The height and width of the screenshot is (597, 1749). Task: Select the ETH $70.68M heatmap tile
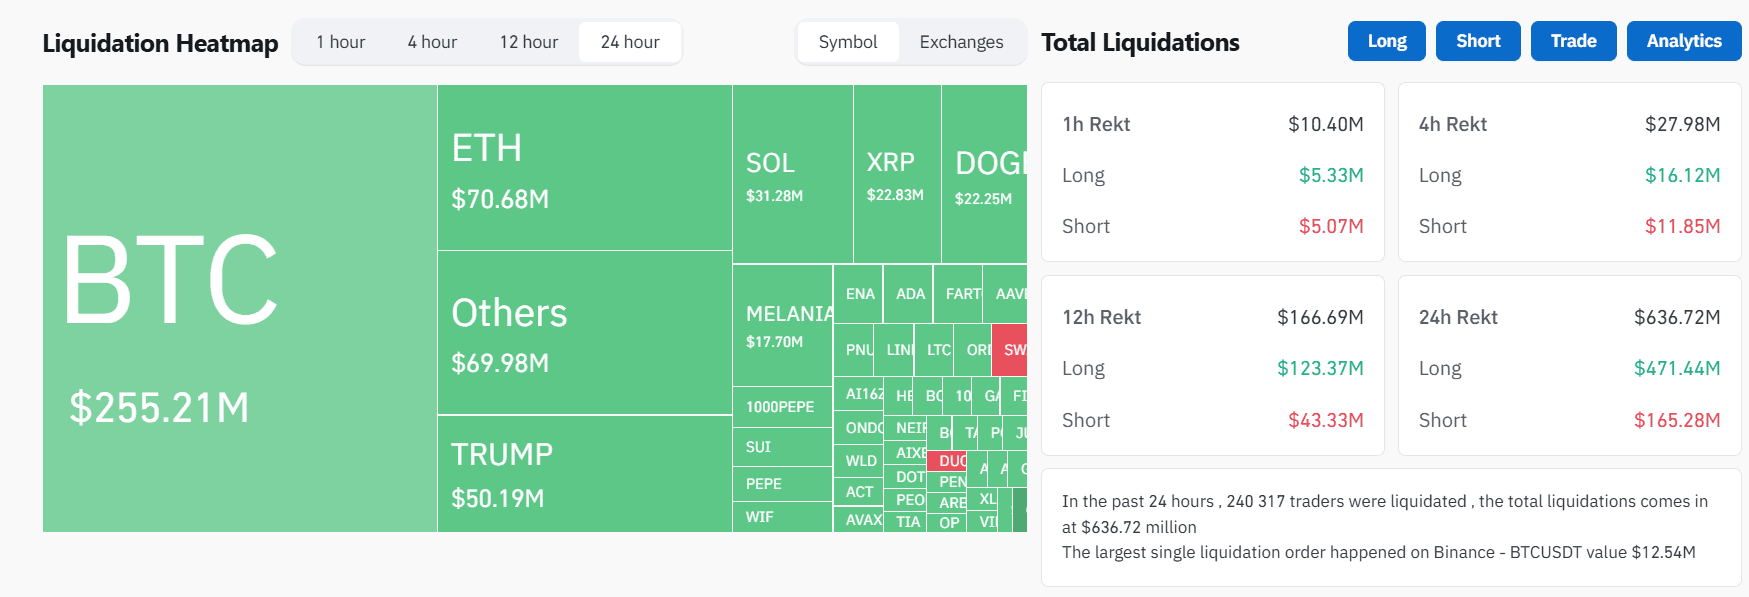coord(584,168)
